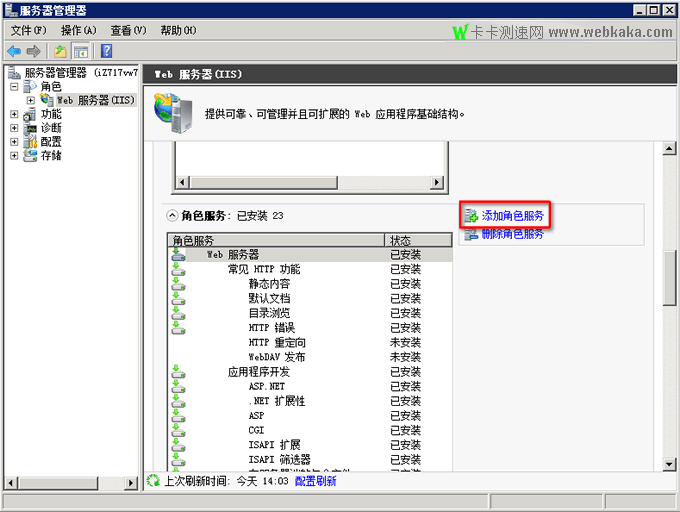Click the forward arrow toolbar icon
Screen dimensions: 680x512
(x=34, y=51)
